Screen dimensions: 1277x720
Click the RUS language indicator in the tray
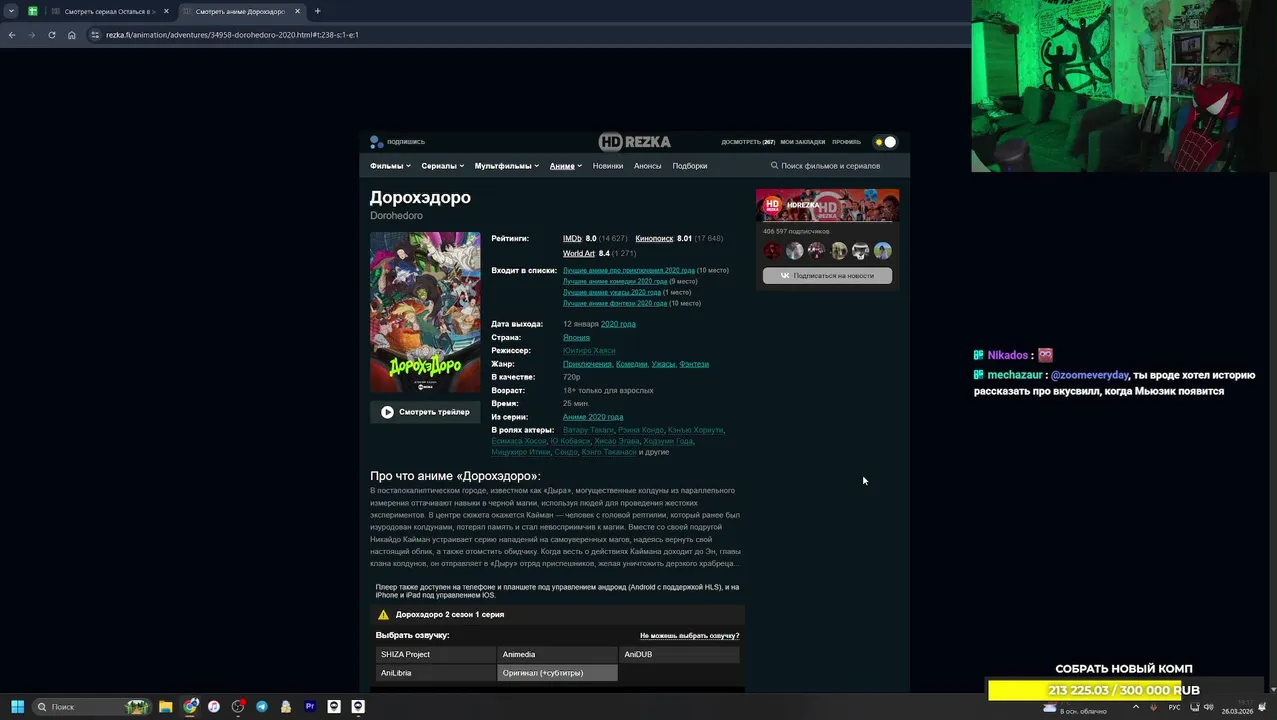[1175, 708]
